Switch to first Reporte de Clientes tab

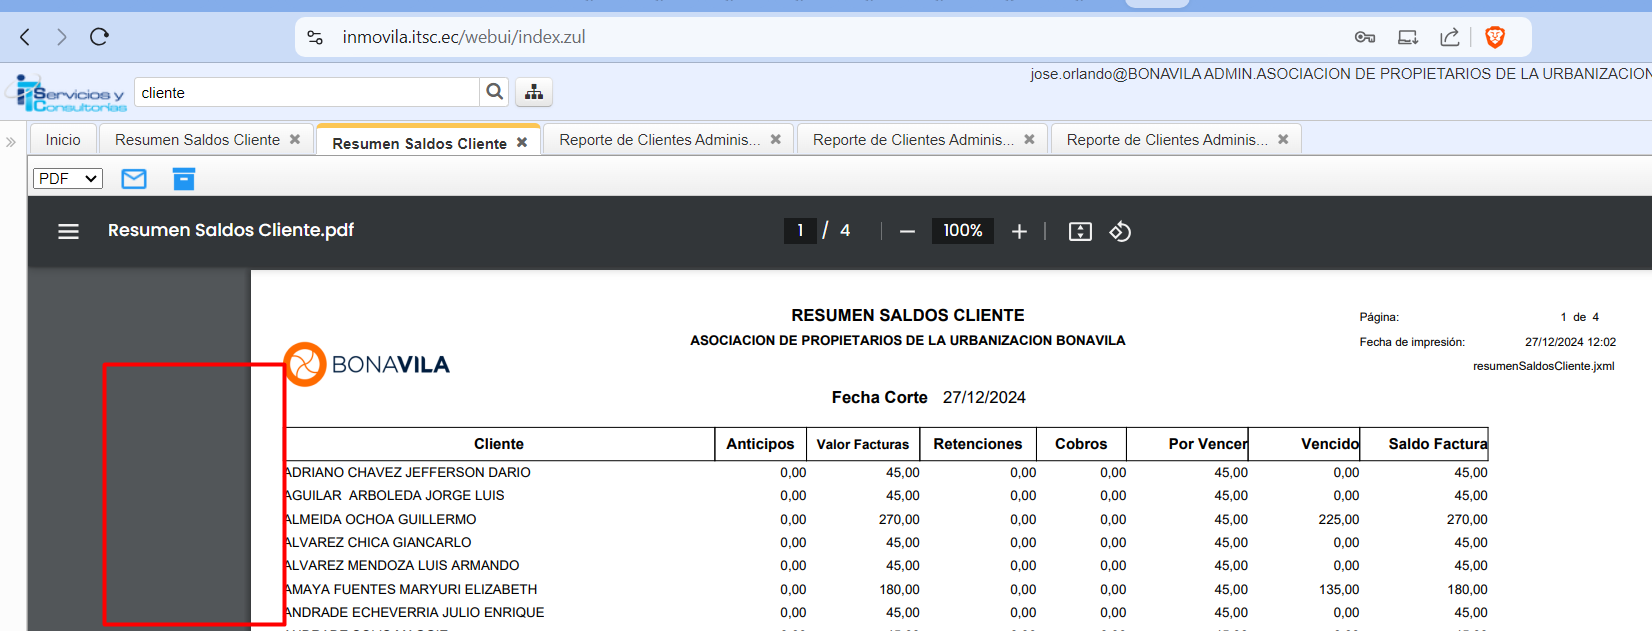[x=659, y=140]
